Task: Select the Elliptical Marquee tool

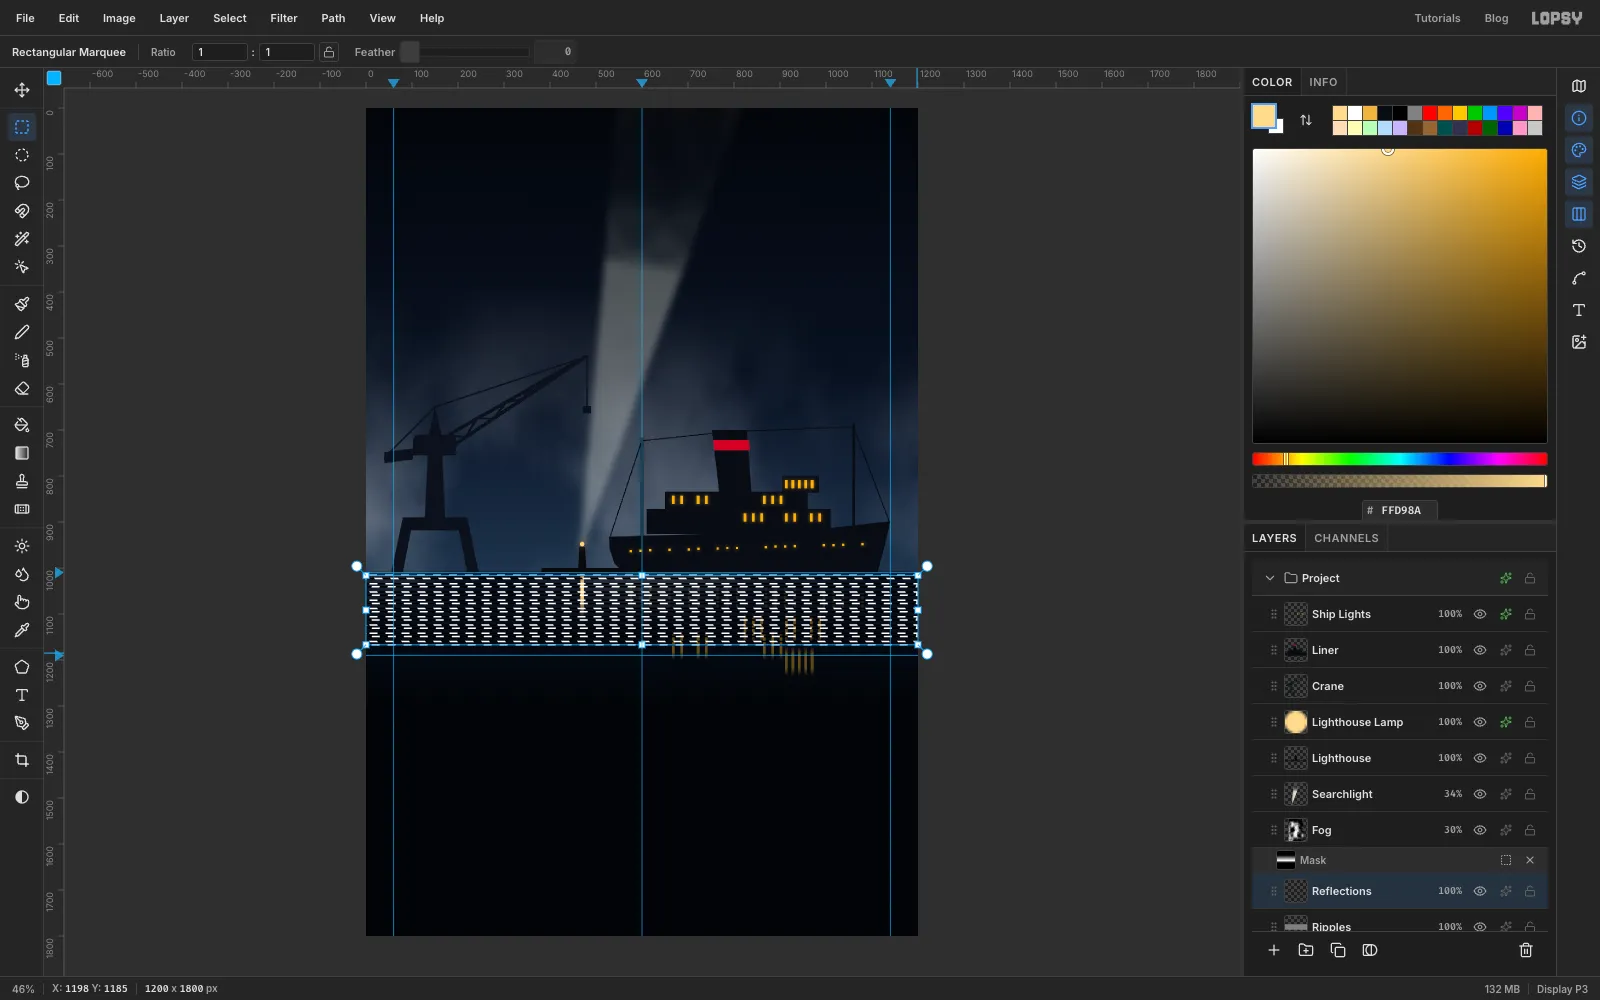Action: [x=22, y=155]
